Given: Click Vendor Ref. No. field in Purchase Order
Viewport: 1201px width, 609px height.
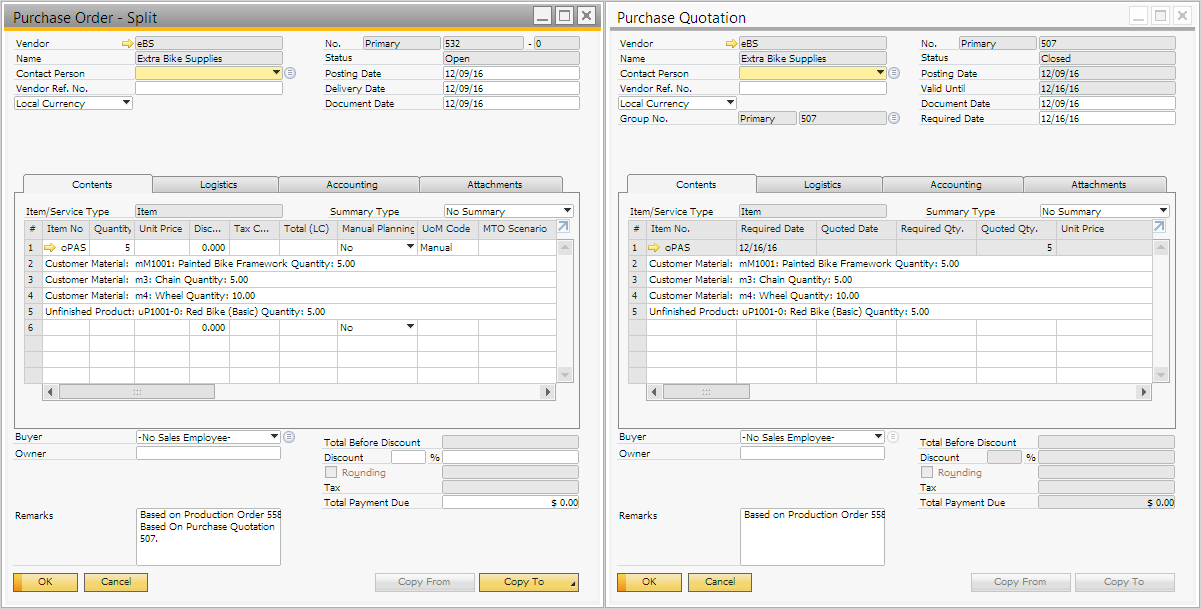Looking at the screenshot, I should (x=208, y=88).
